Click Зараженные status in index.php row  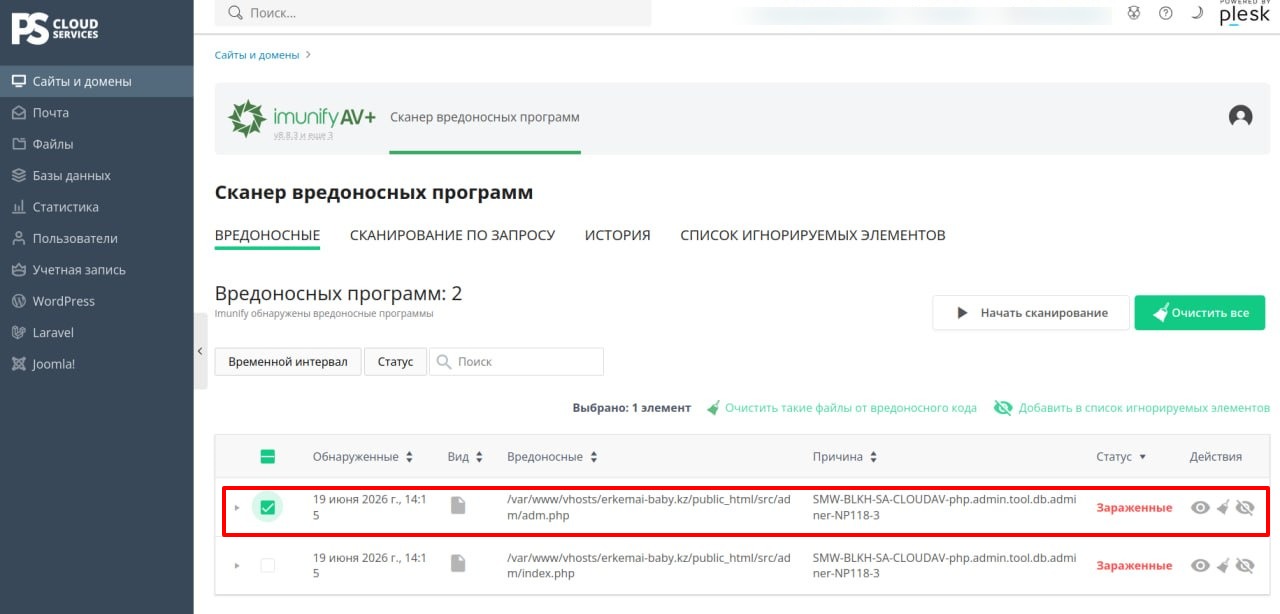(1134, 565)
